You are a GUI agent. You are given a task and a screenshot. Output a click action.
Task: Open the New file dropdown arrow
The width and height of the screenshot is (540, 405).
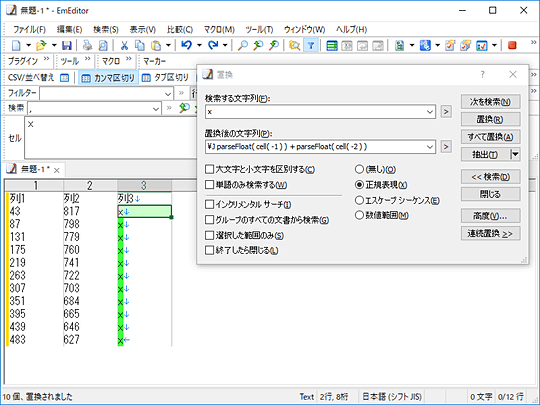(29, 45)
